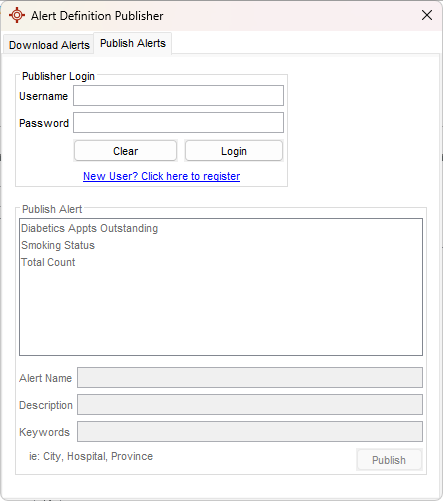443x501 pixels.
Task: Click the Alert Definition Publisher title bar
Action: pyautogui.click(x=233, y=16)
